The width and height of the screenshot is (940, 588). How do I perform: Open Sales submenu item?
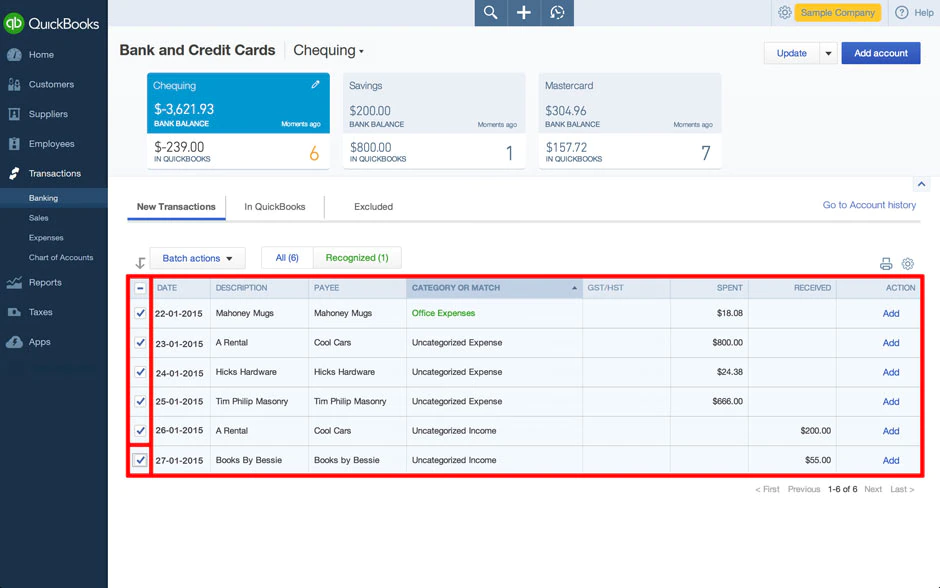tap(38, 218)
